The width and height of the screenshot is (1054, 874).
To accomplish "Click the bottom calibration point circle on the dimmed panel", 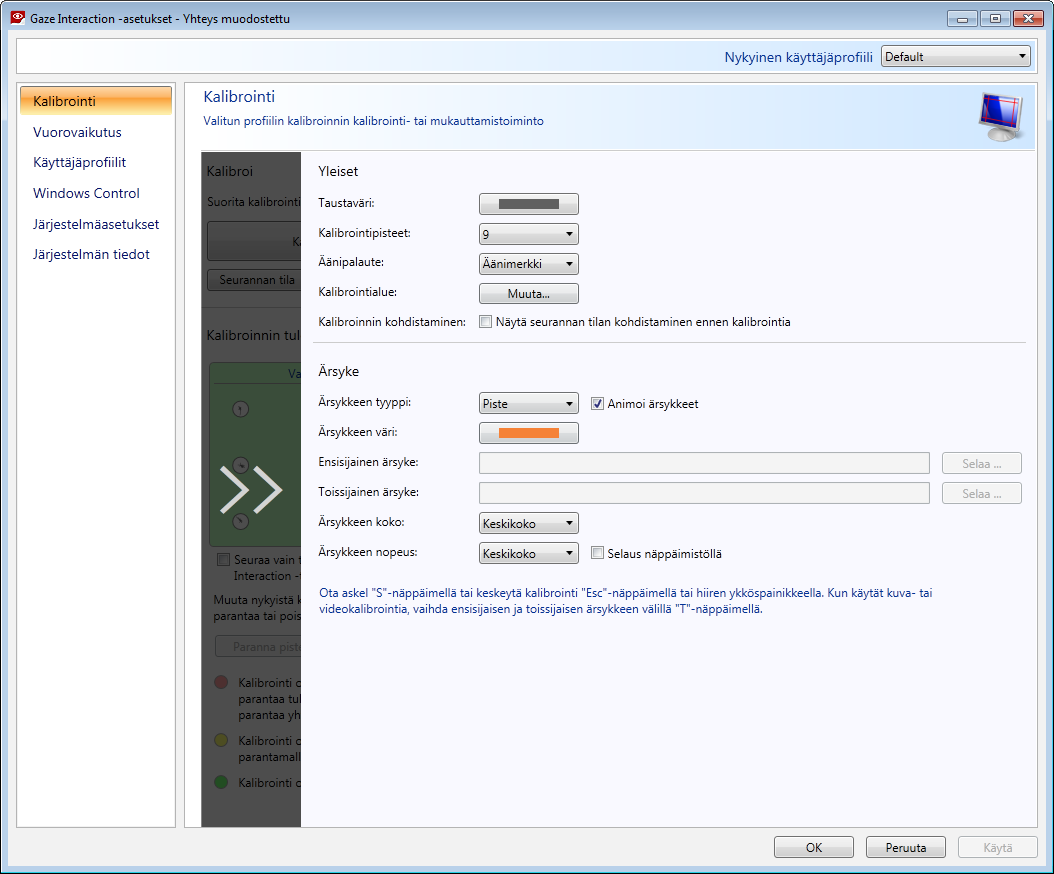I will click(x=241, y=521).
